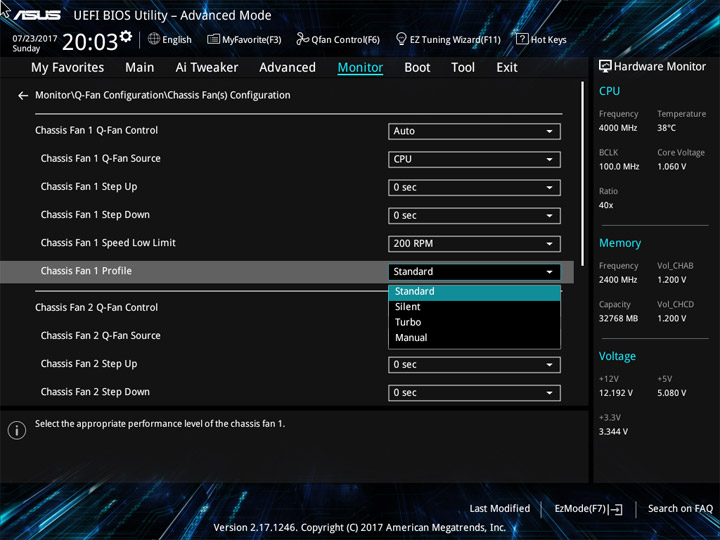Click the clock settings gear icon
The height and width of the screenshot is (540, 720).
[126, 36]
